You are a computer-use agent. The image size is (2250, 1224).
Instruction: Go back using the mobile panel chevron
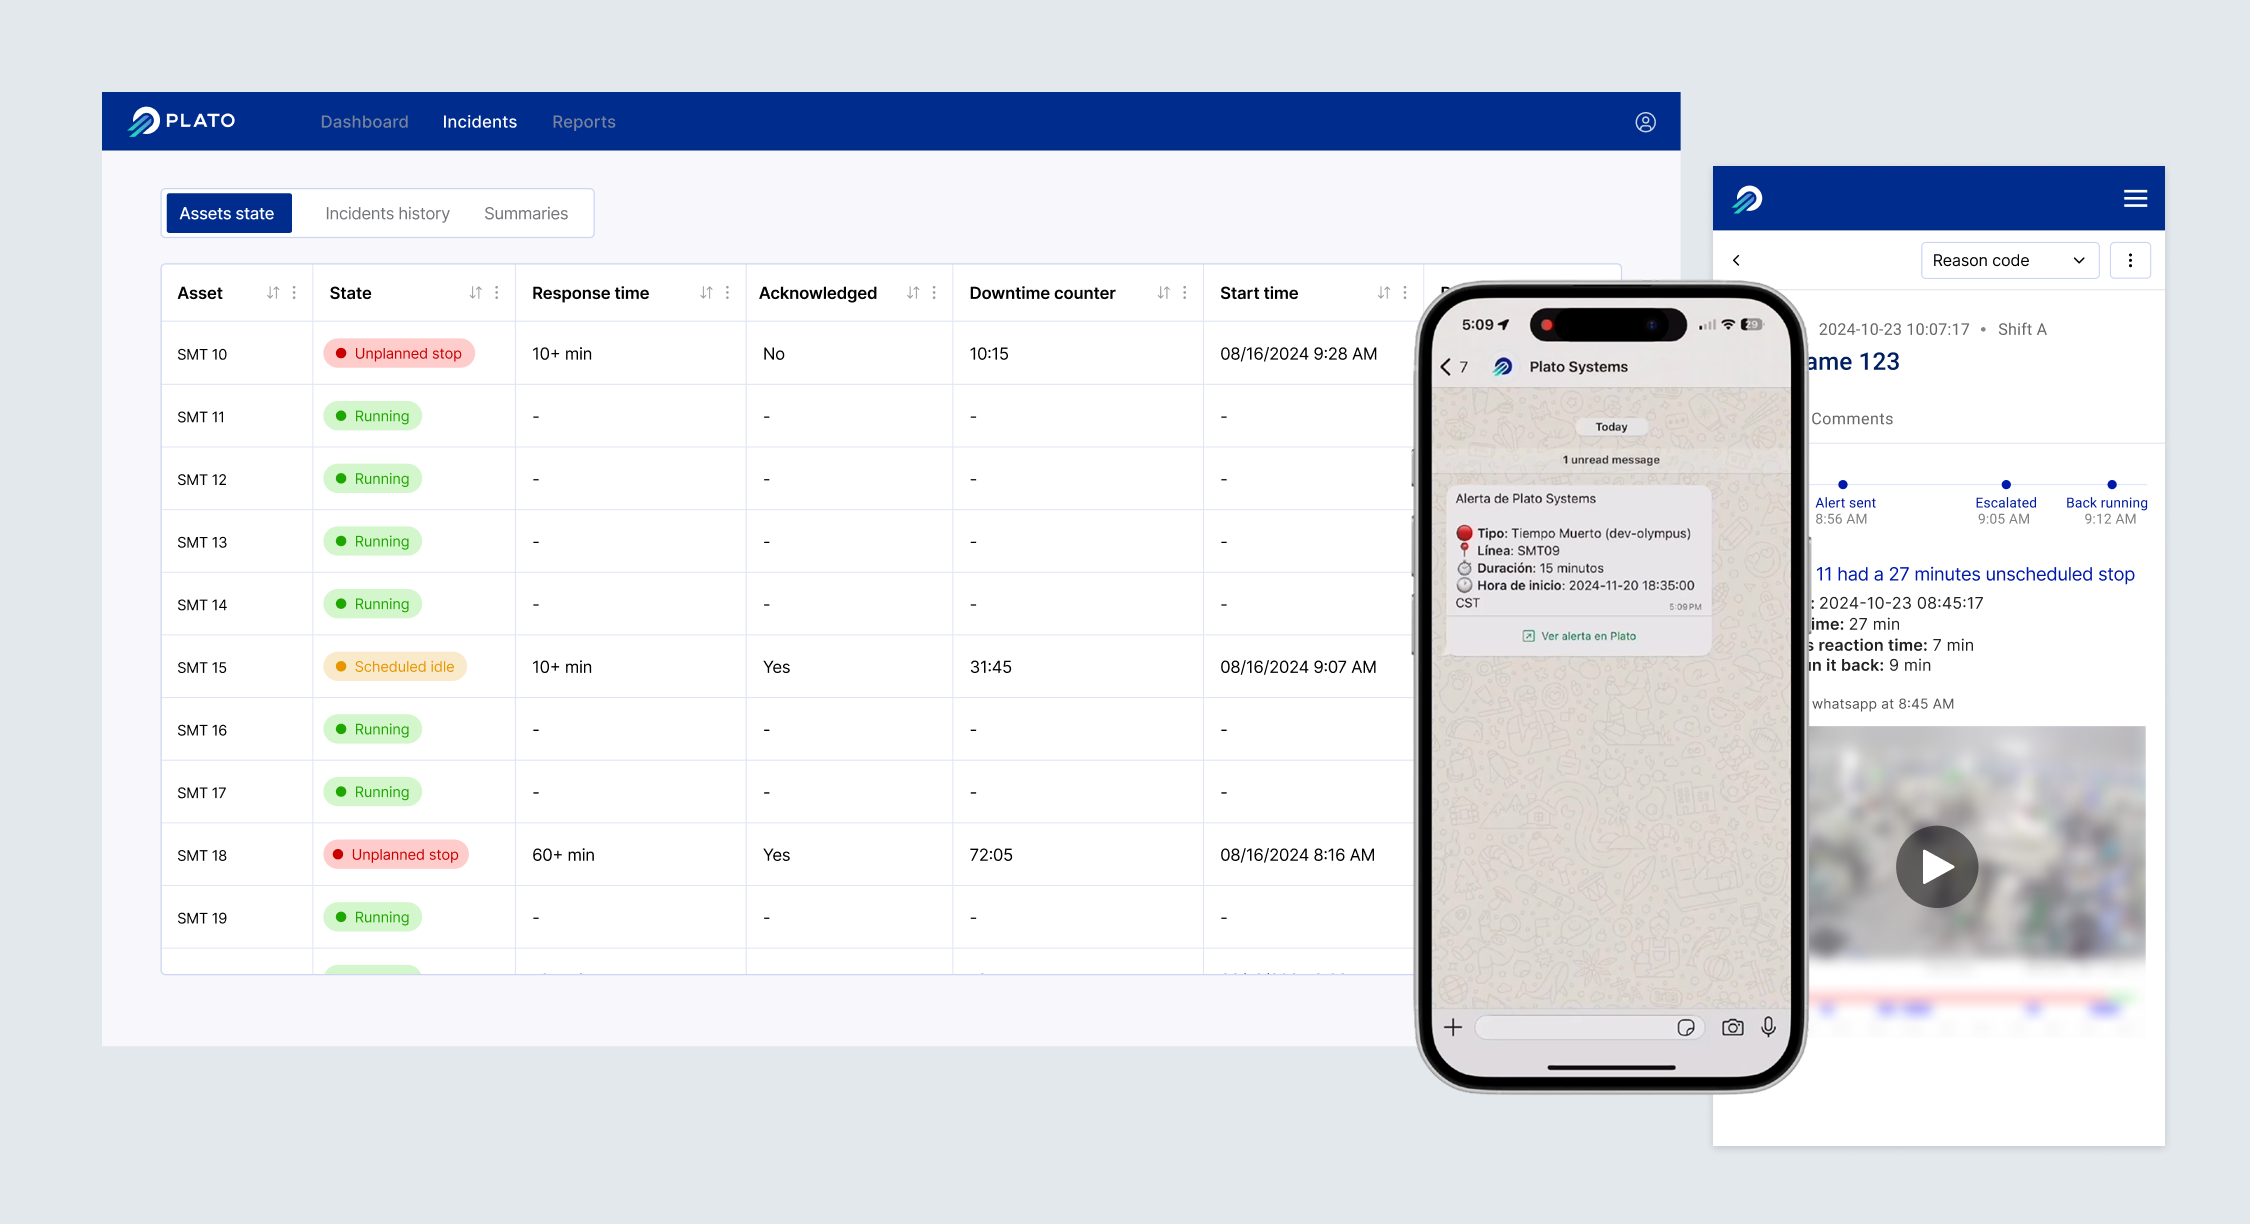1737,260
